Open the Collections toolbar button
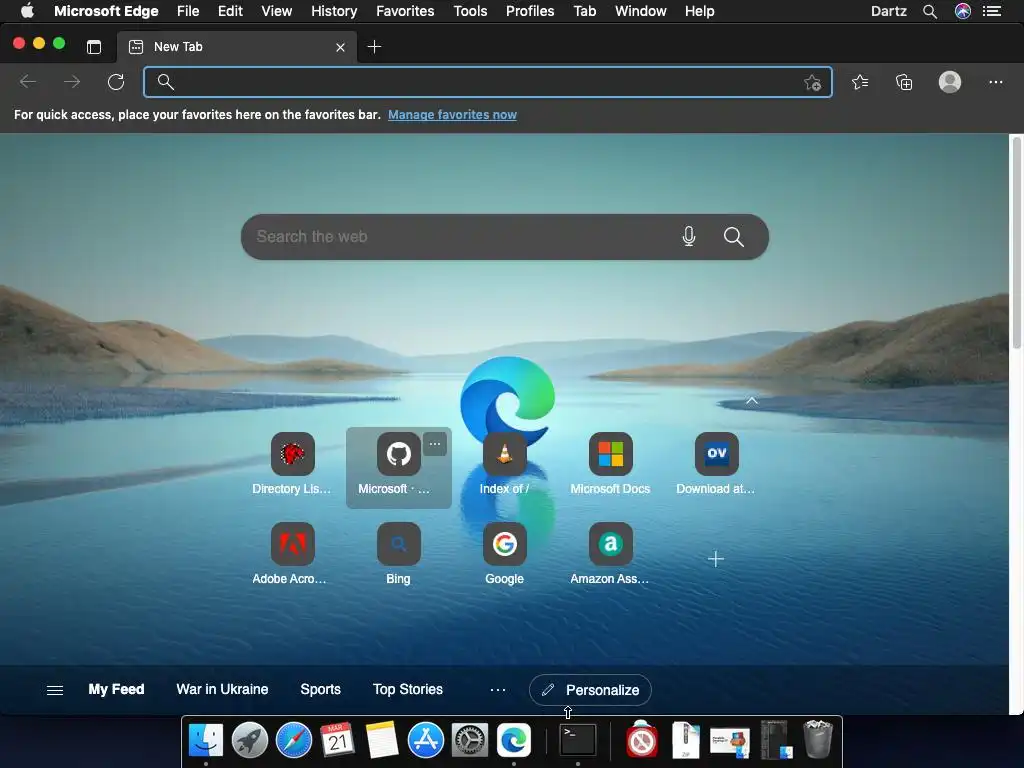The image size is (1024, 768). tap(904, 82)
